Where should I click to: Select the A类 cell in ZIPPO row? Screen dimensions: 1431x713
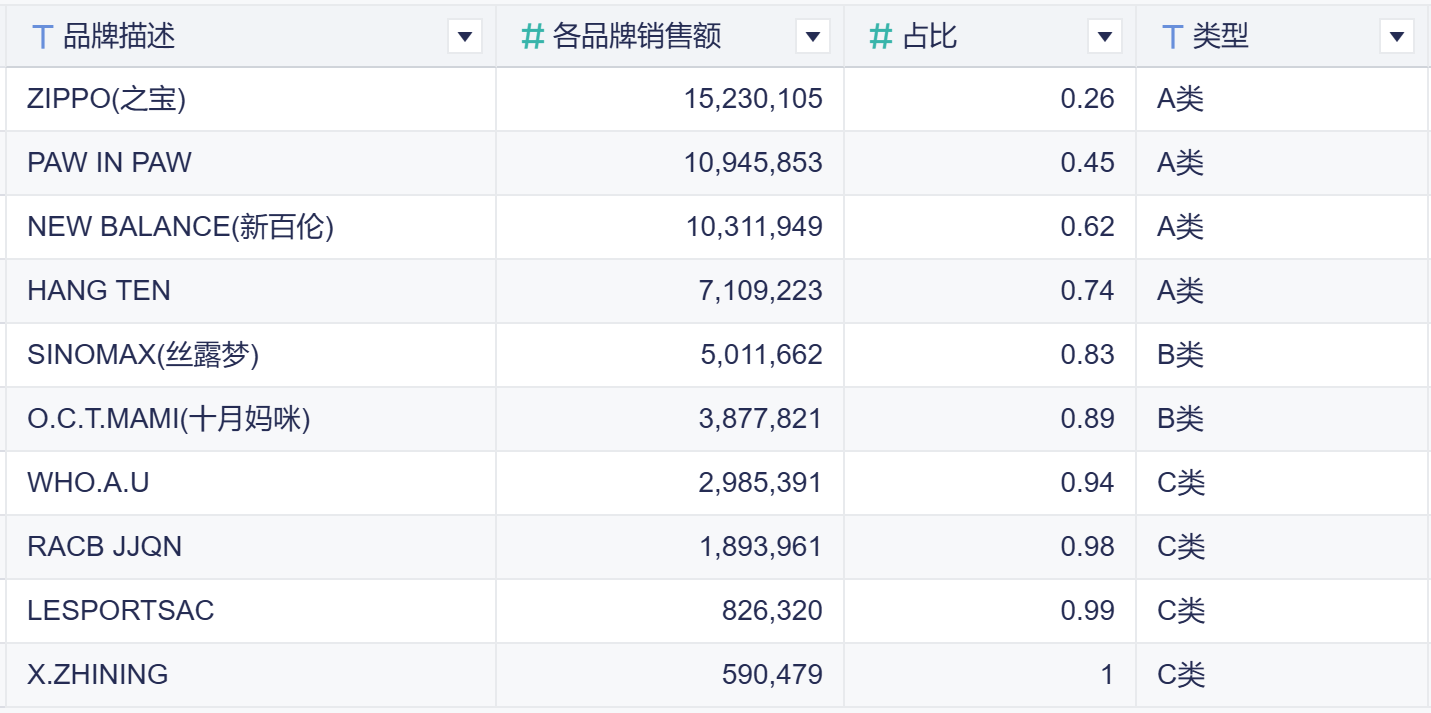pos(1282,99)
